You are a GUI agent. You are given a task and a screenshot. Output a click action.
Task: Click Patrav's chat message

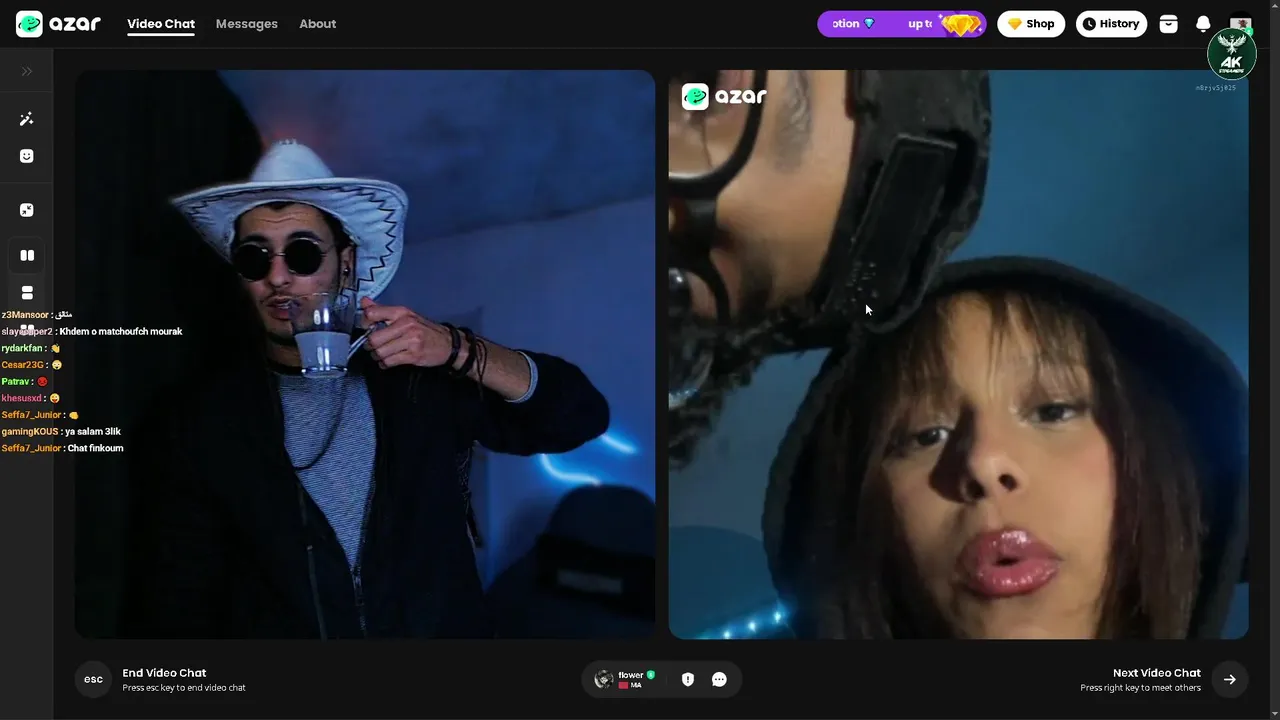click(25, 382)
